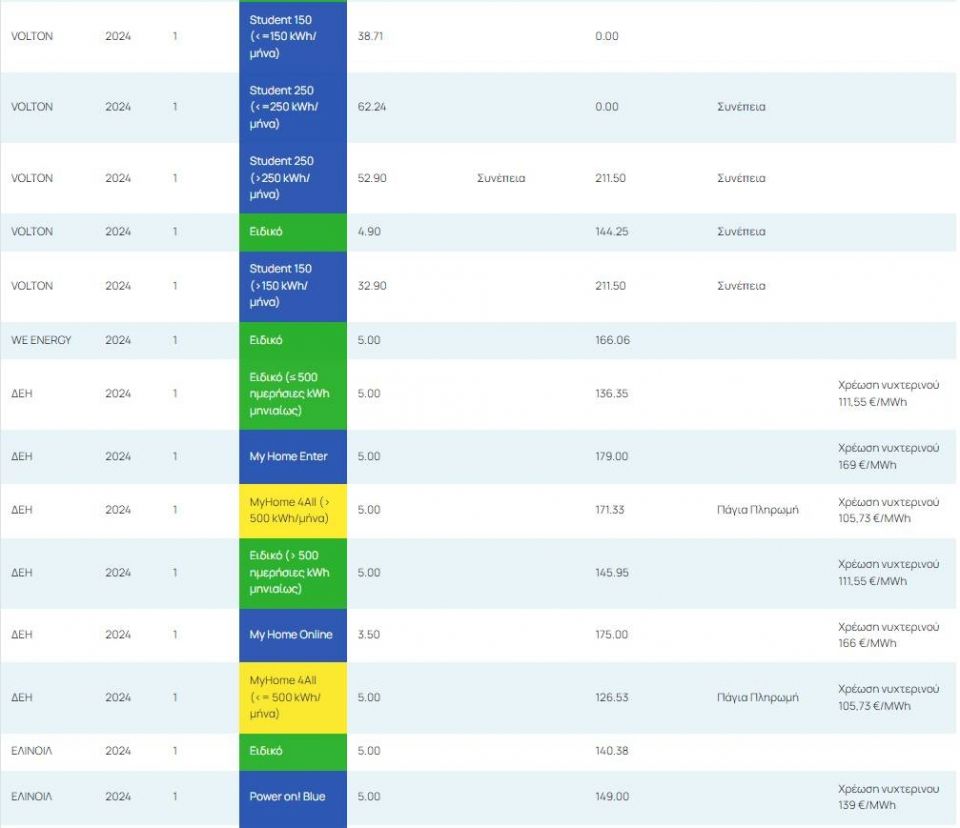Click the Power on! Blue tariff cell
This screenshot has height=828, width=960.
pyautogui.click(x=292, y=797)
